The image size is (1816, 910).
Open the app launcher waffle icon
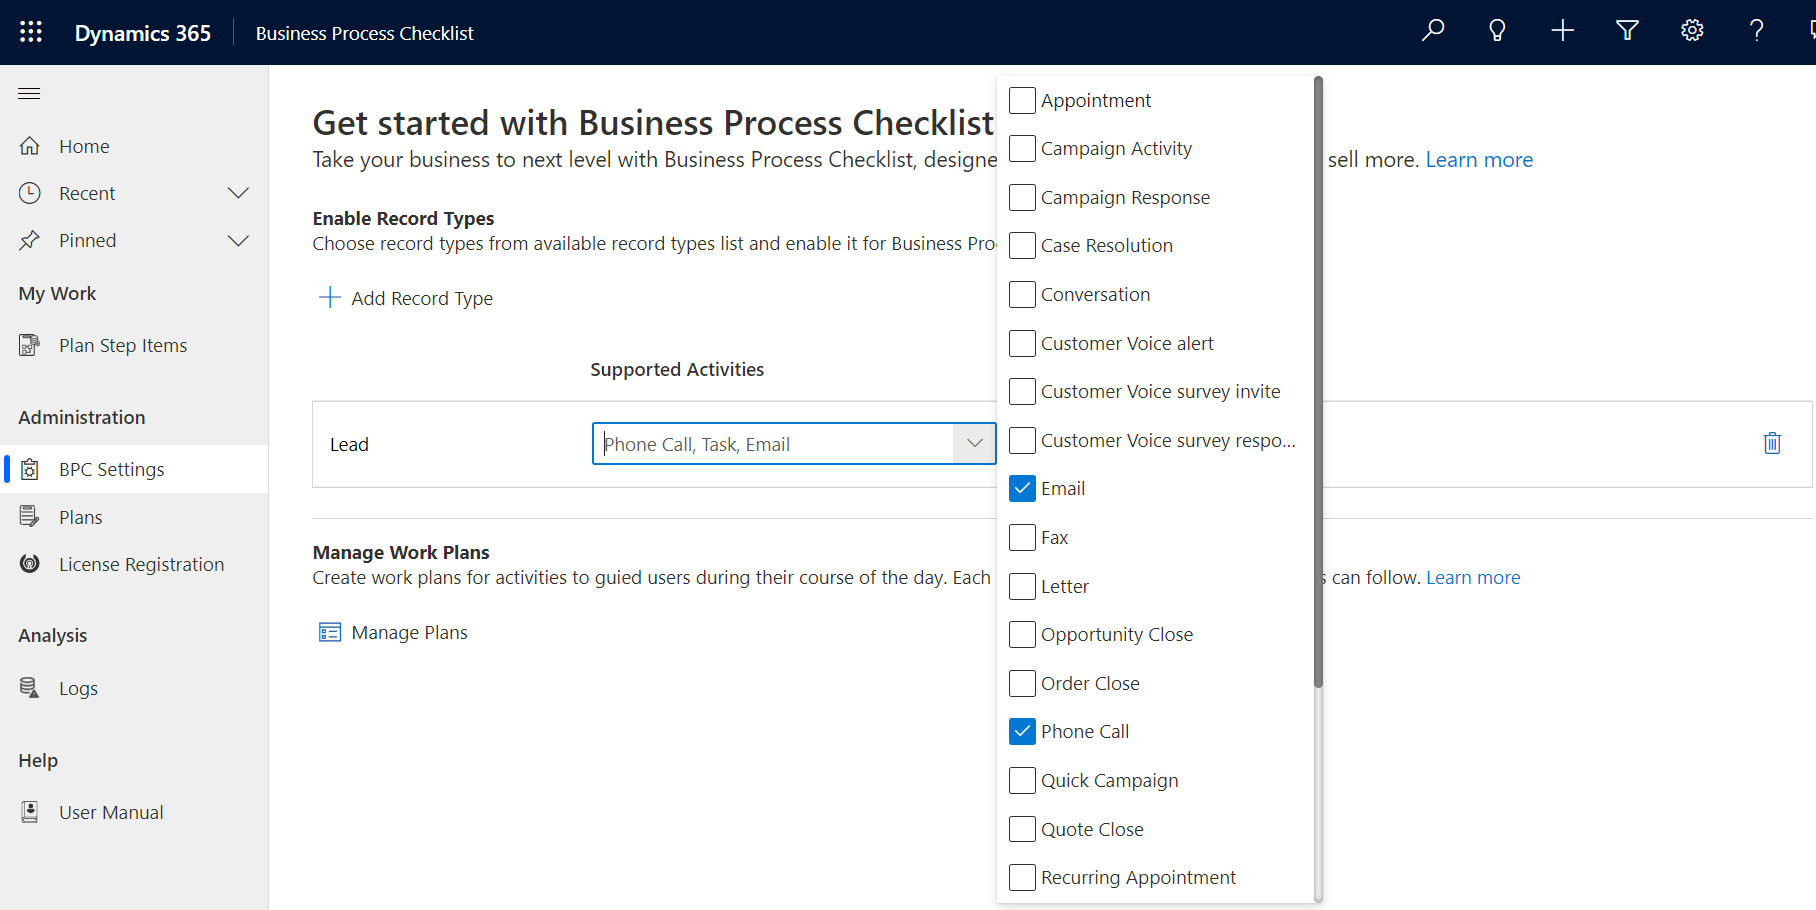point(31,32)
